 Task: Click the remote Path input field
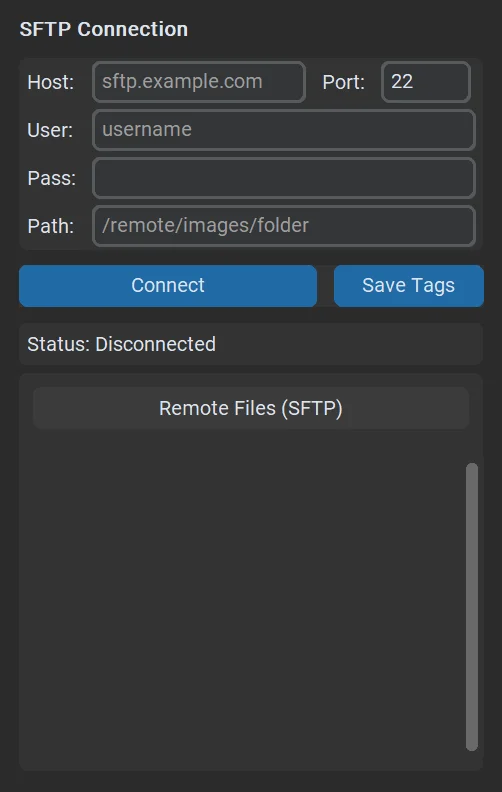pos(284,226)
